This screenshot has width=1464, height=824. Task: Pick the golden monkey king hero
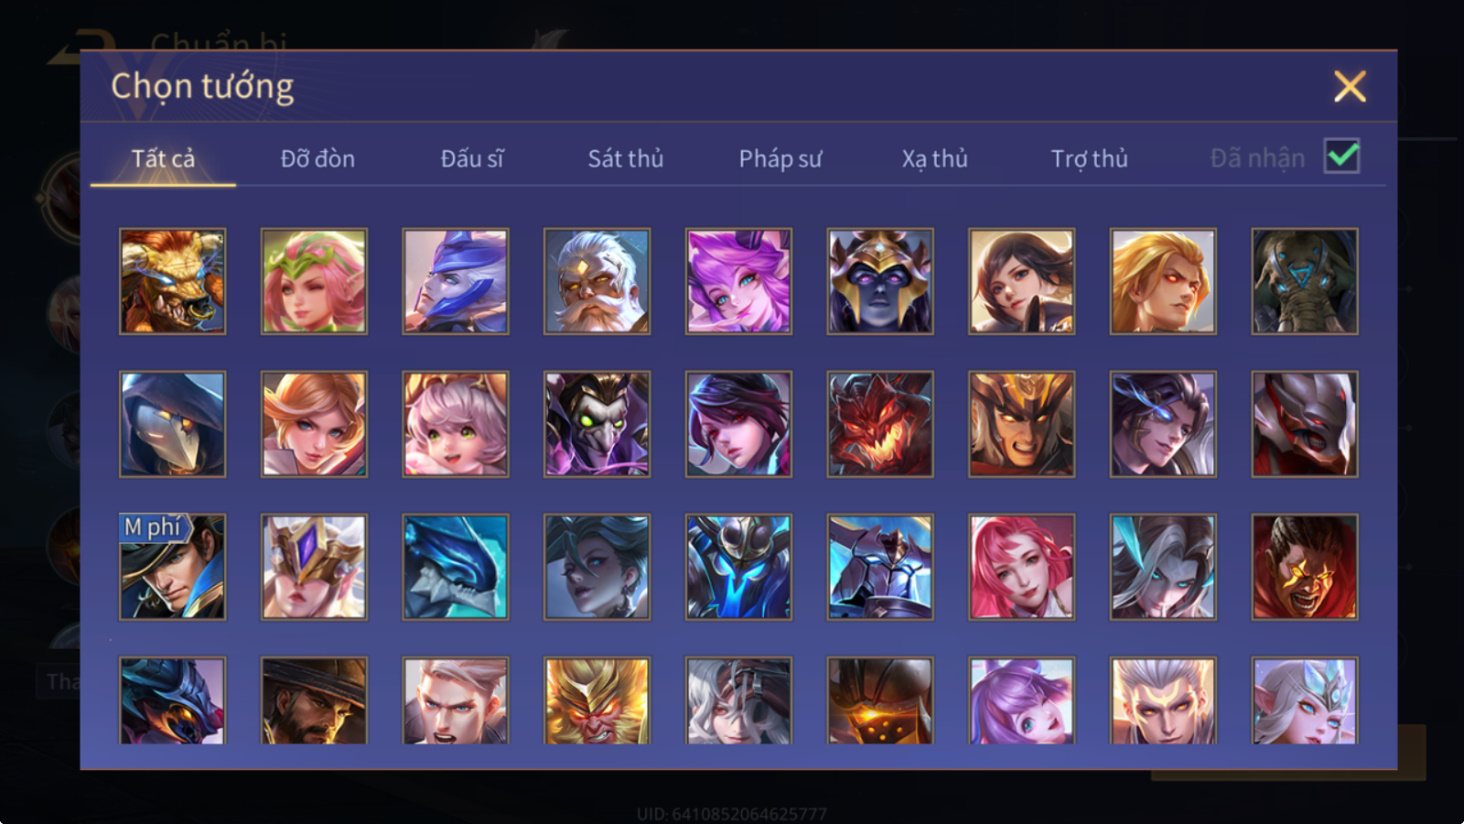[597, 700]
